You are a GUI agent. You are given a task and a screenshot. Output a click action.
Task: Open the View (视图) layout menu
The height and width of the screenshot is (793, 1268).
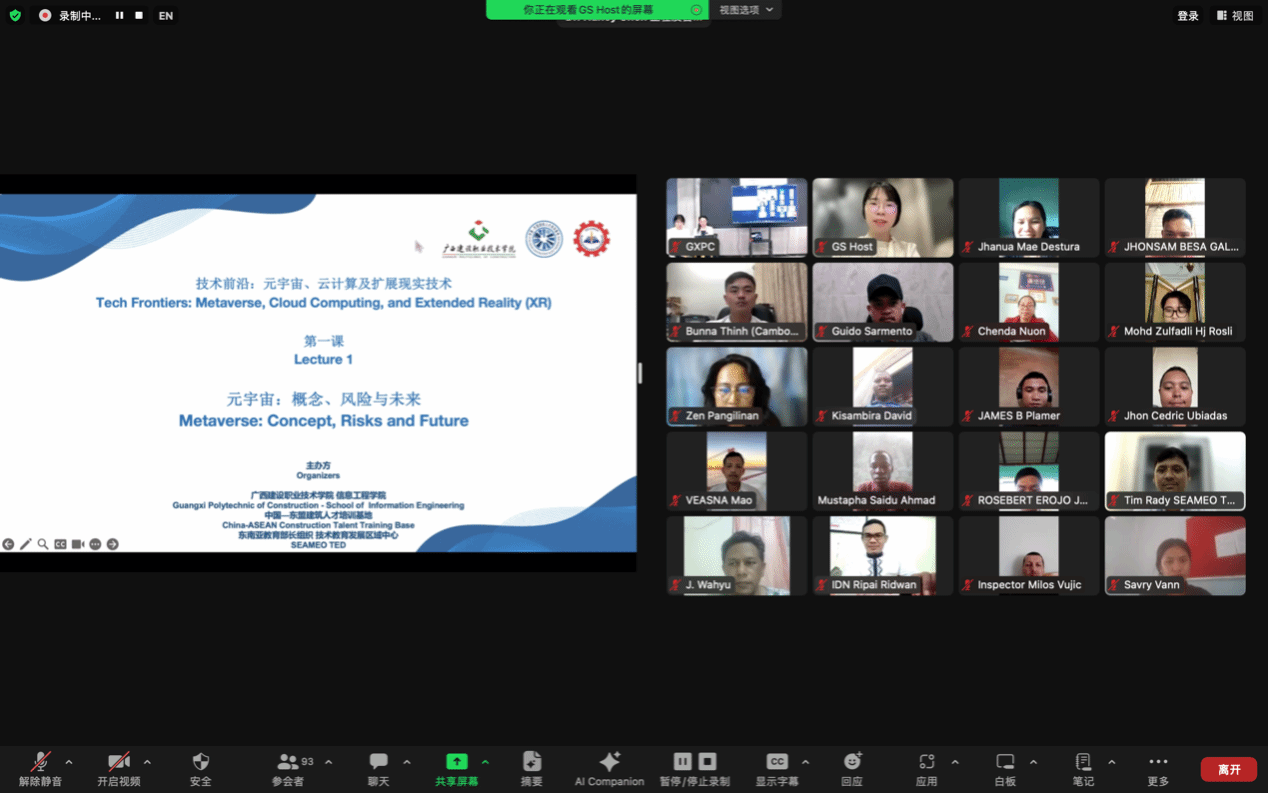1235,16
